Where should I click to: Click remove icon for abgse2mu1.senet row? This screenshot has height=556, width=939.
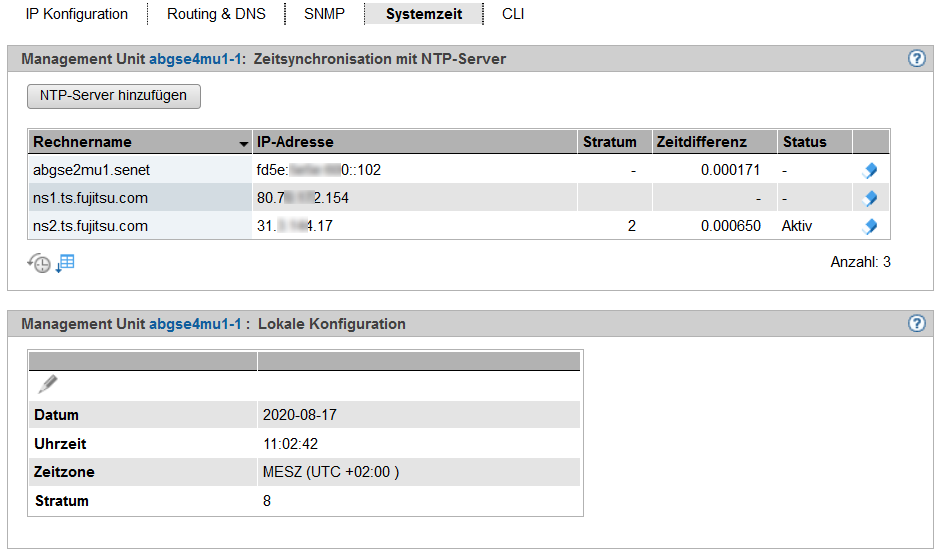tap(869, 170)
